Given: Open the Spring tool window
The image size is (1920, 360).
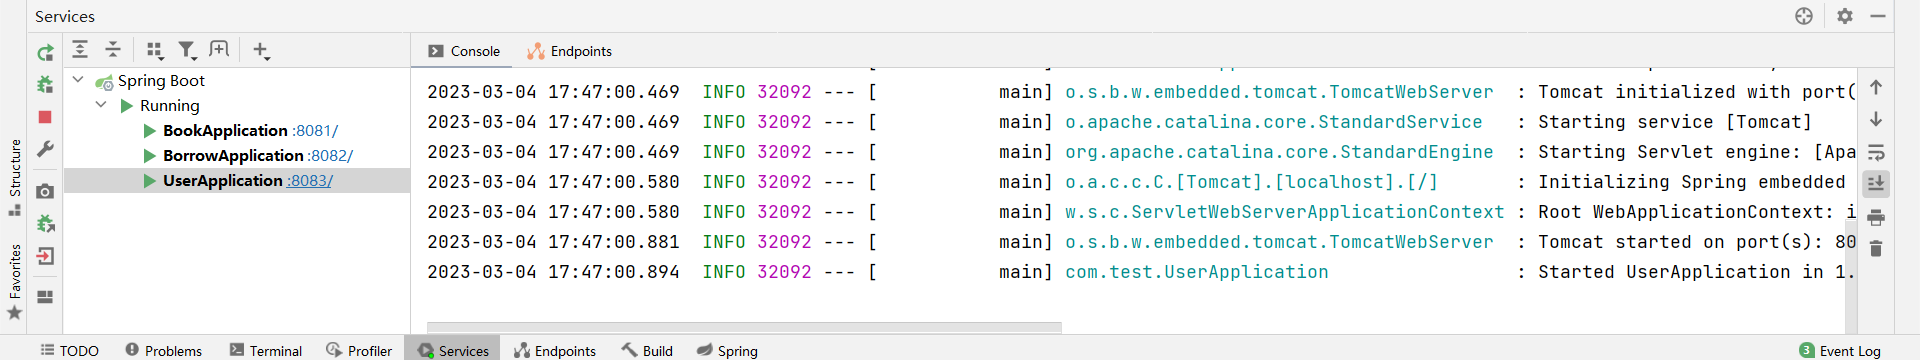Looking at the screenshot, I should coord(727,350).
